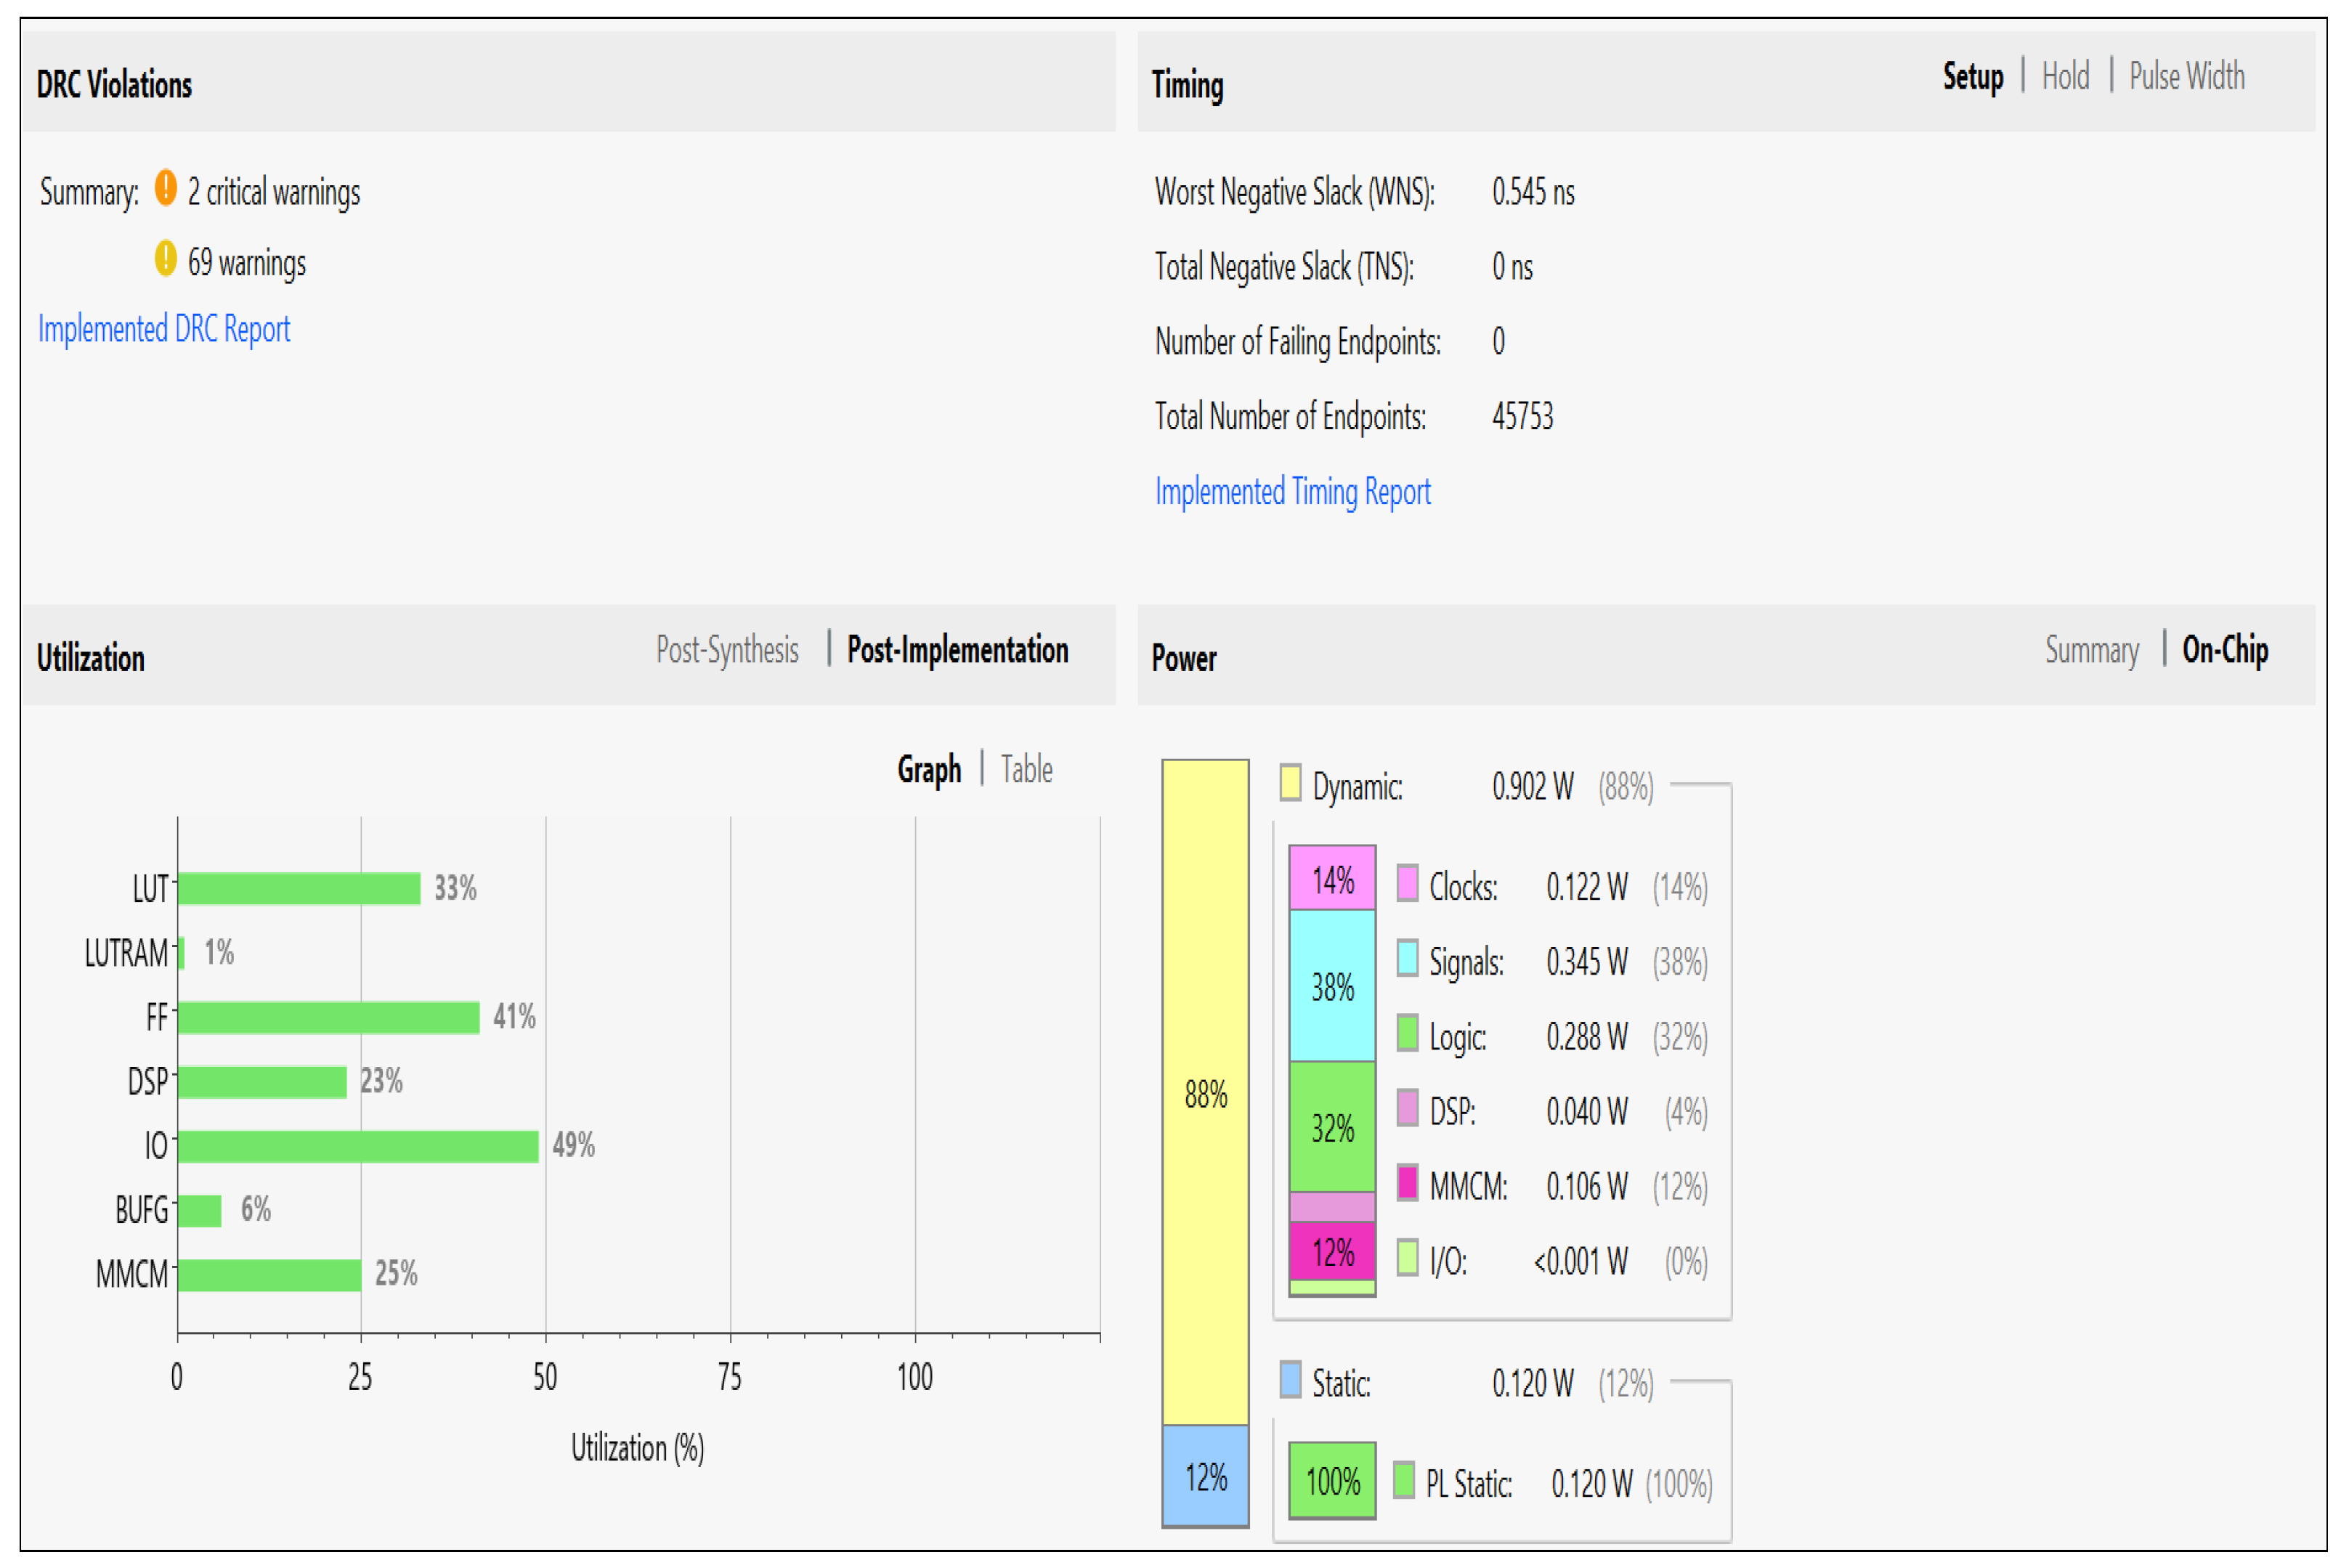
Task: Click the magenta MMCM legend swatch
Action: [1406, 1183]
